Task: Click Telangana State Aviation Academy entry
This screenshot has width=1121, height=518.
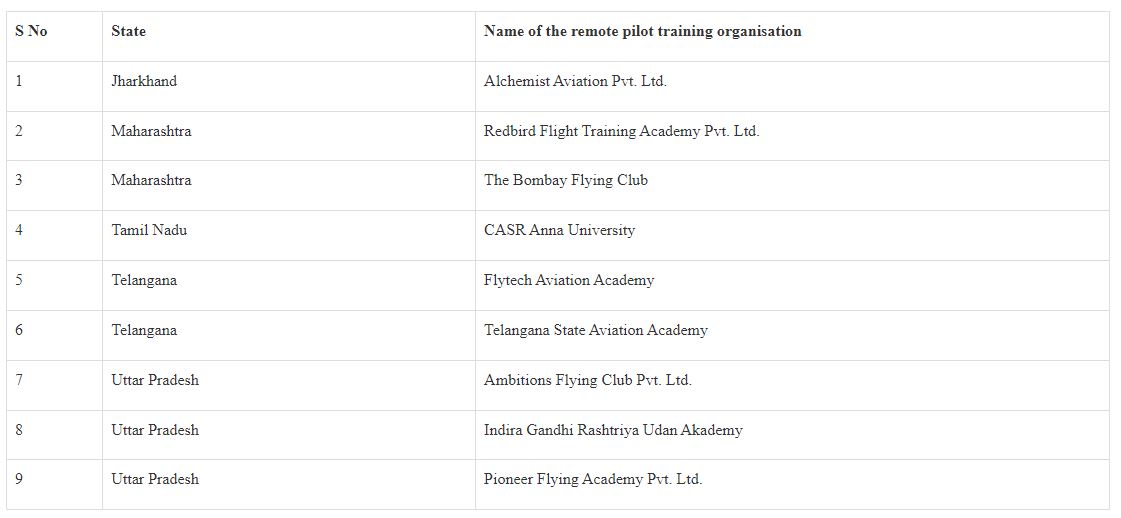Action: coord(596,330)
